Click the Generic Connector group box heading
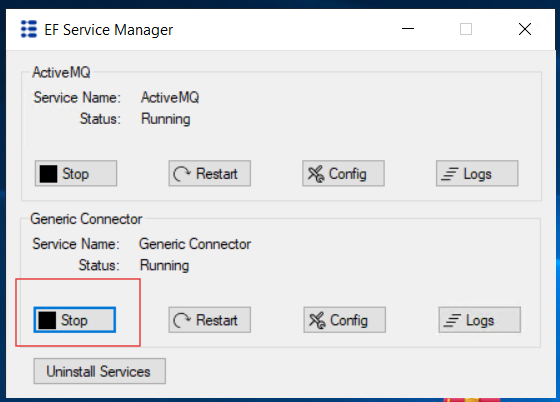The height and width of the screenshot is (402, 560). click(86, 219)
